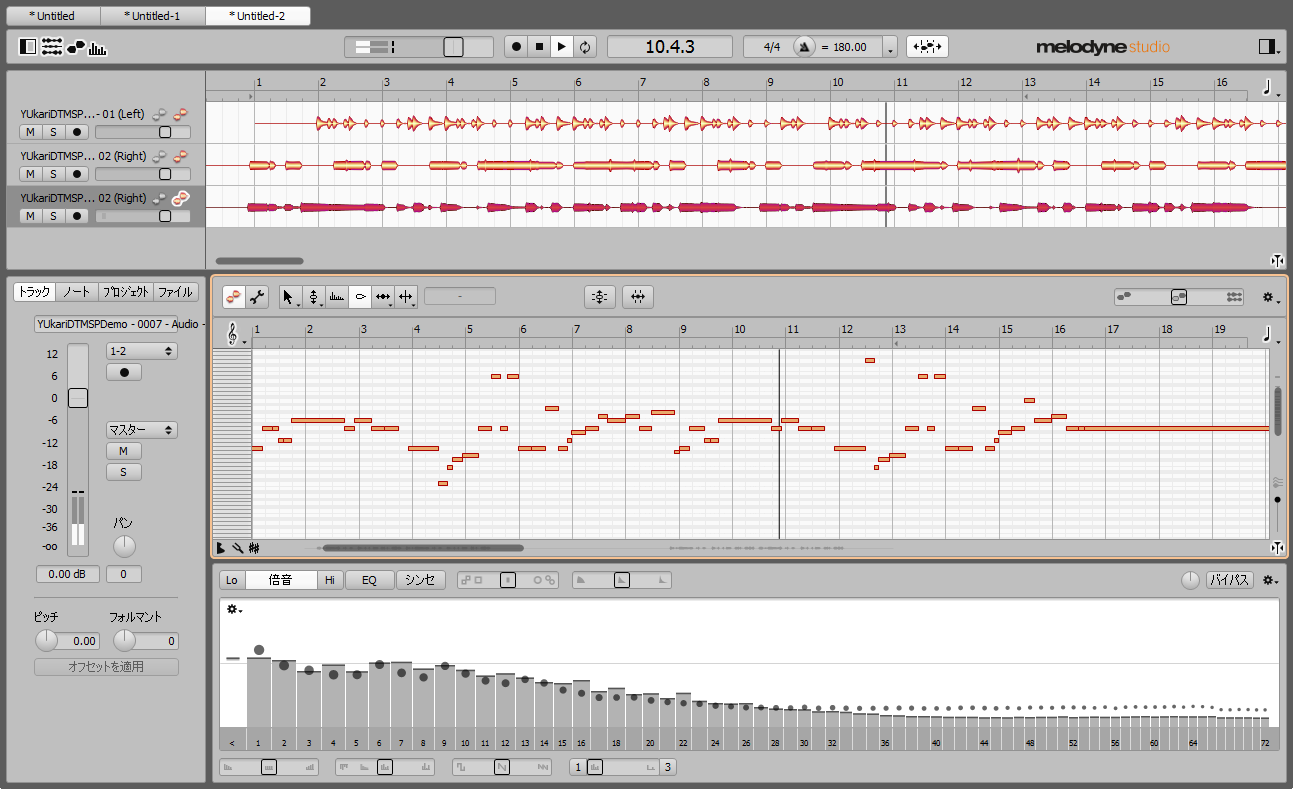This screenshot has width=1293, height=789.
Task: Click the Hi button in sound editor
Action: (330, 580)
